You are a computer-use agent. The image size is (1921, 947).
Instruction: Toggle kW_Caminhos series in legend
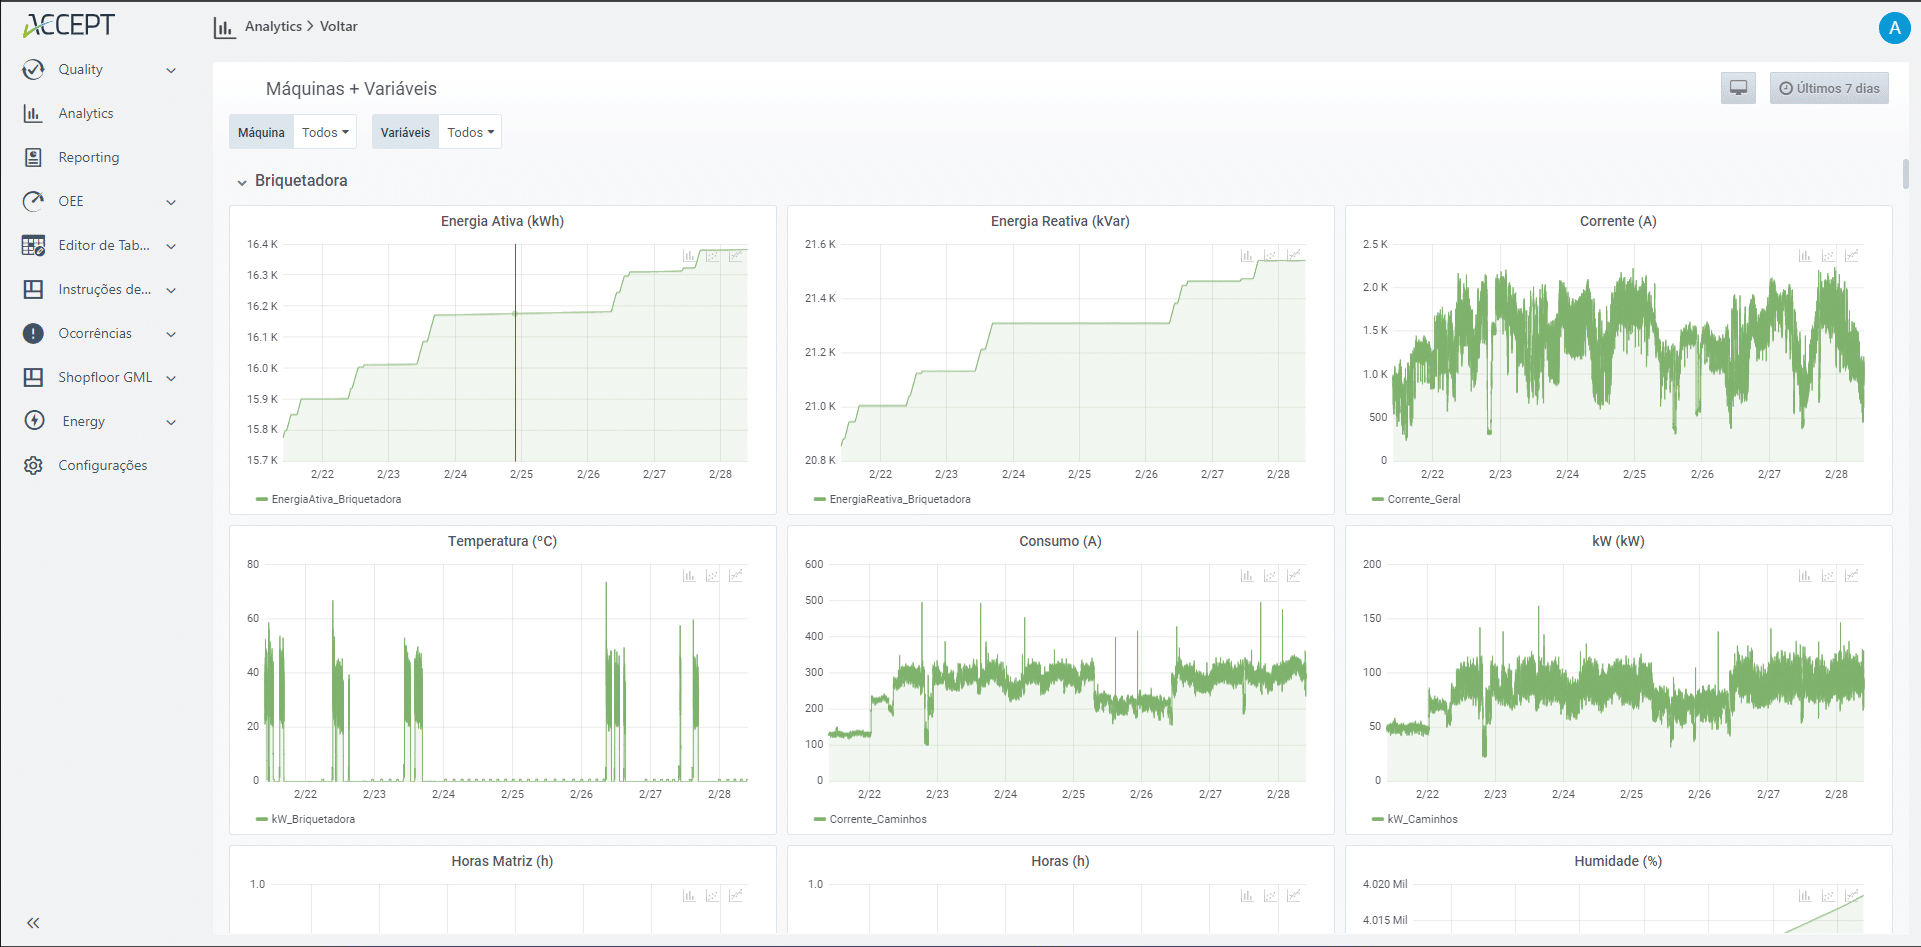[x=1421, y=819]
